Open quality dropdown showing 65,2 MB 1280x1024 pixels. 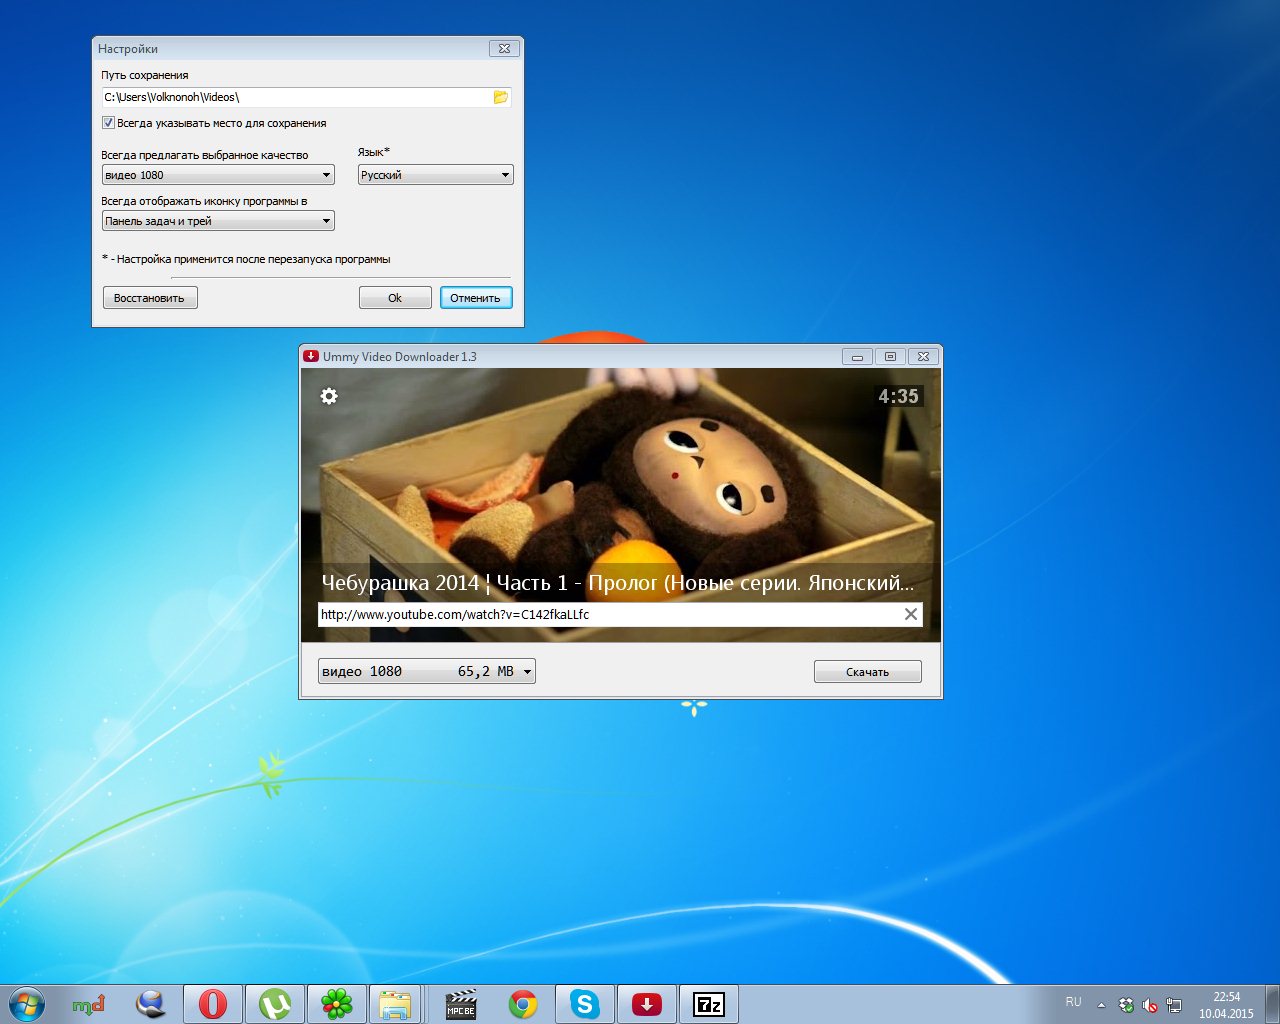pyautogui.click(x=427, y=671)
